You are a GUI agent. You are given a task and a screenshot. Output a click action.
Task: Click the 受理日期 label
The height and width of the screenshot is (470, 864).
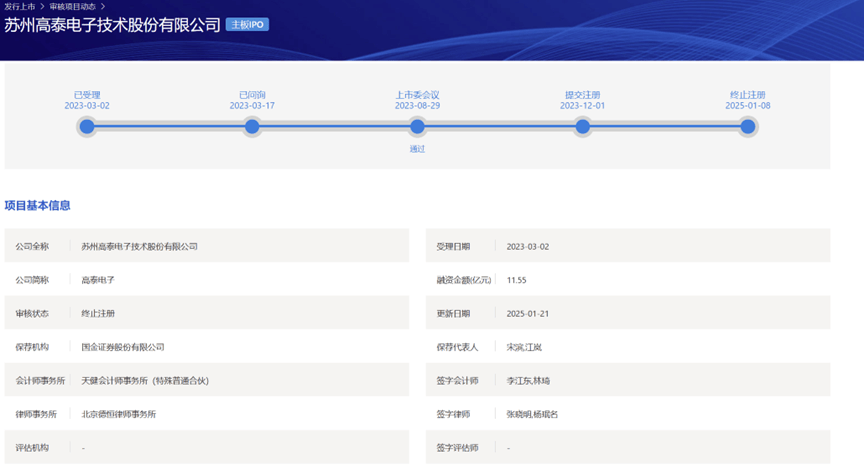(453, 246)
